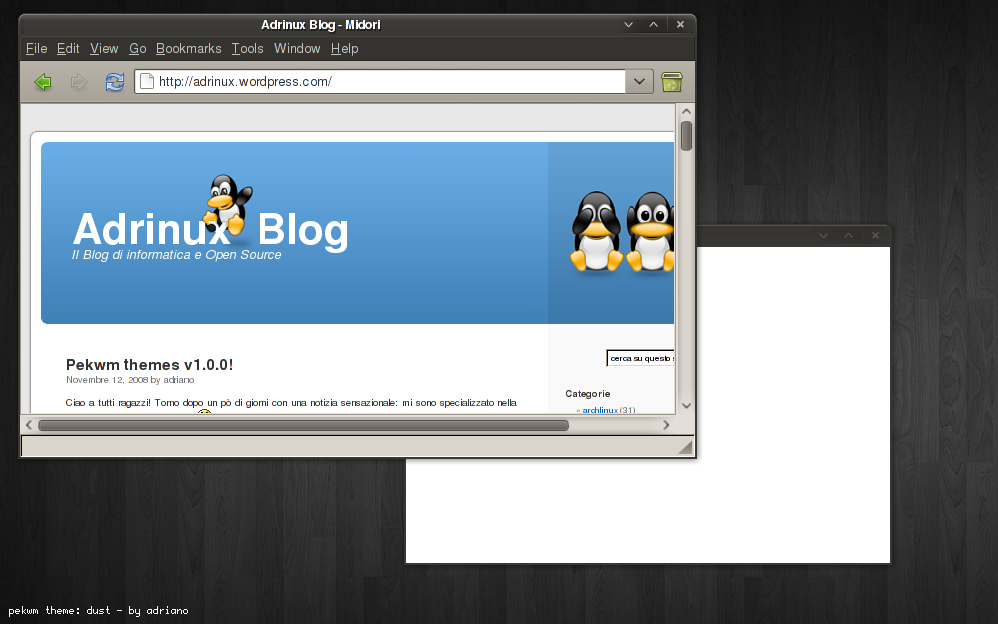Open the post 'Pekwm themes v1.0.0!'
This screenshot has width=998, height=624.
click(x=150, y=365)
